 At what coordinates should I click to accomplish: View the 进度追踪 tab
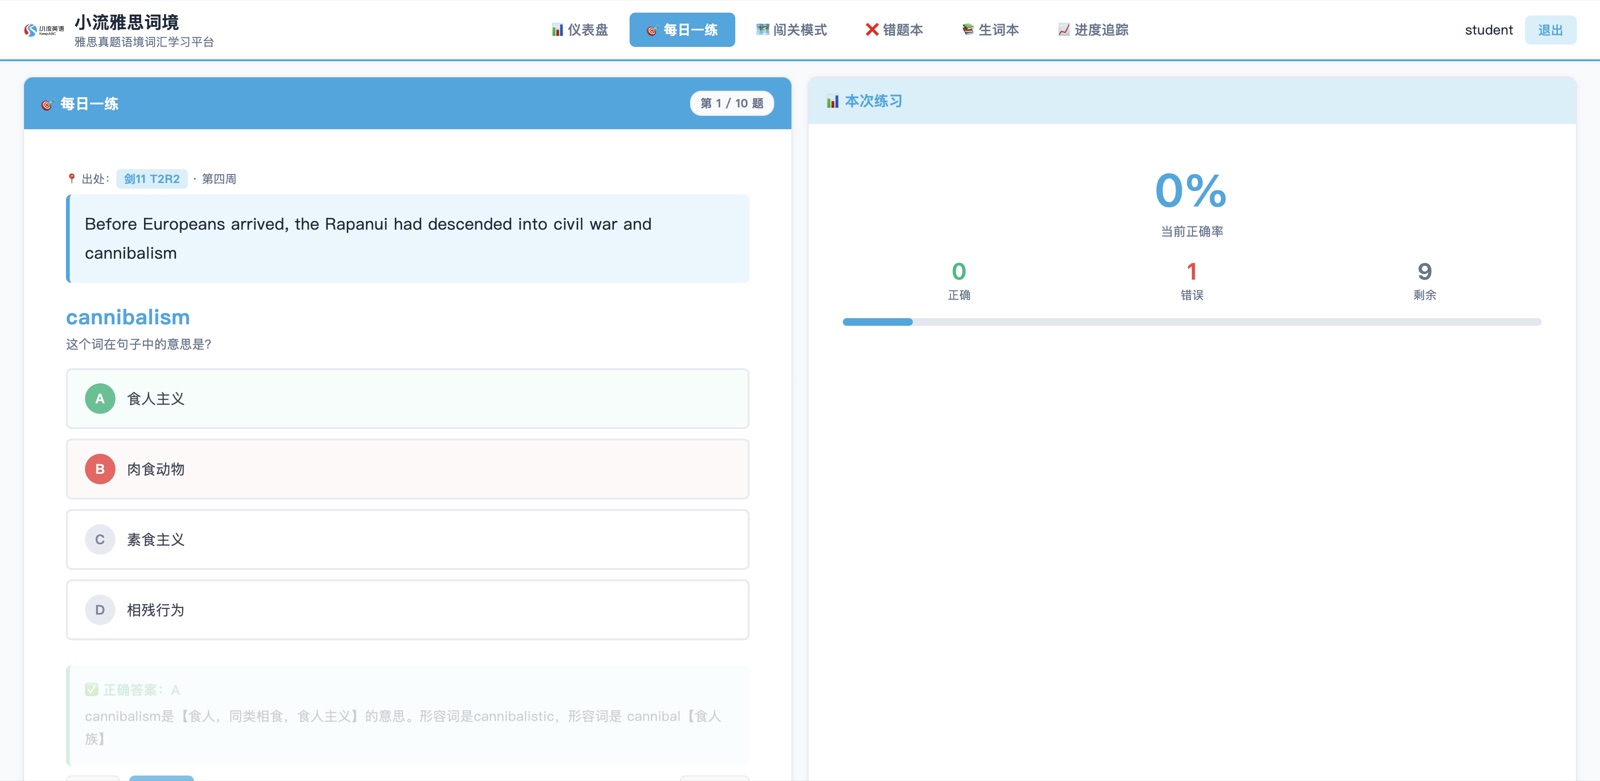1093,30
